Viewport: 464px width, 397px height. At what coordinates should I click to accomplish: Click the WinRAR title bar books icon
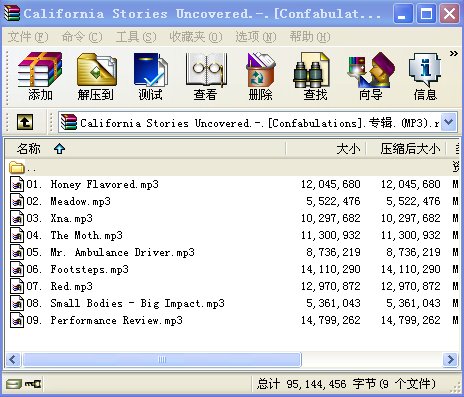coord(12,13)
